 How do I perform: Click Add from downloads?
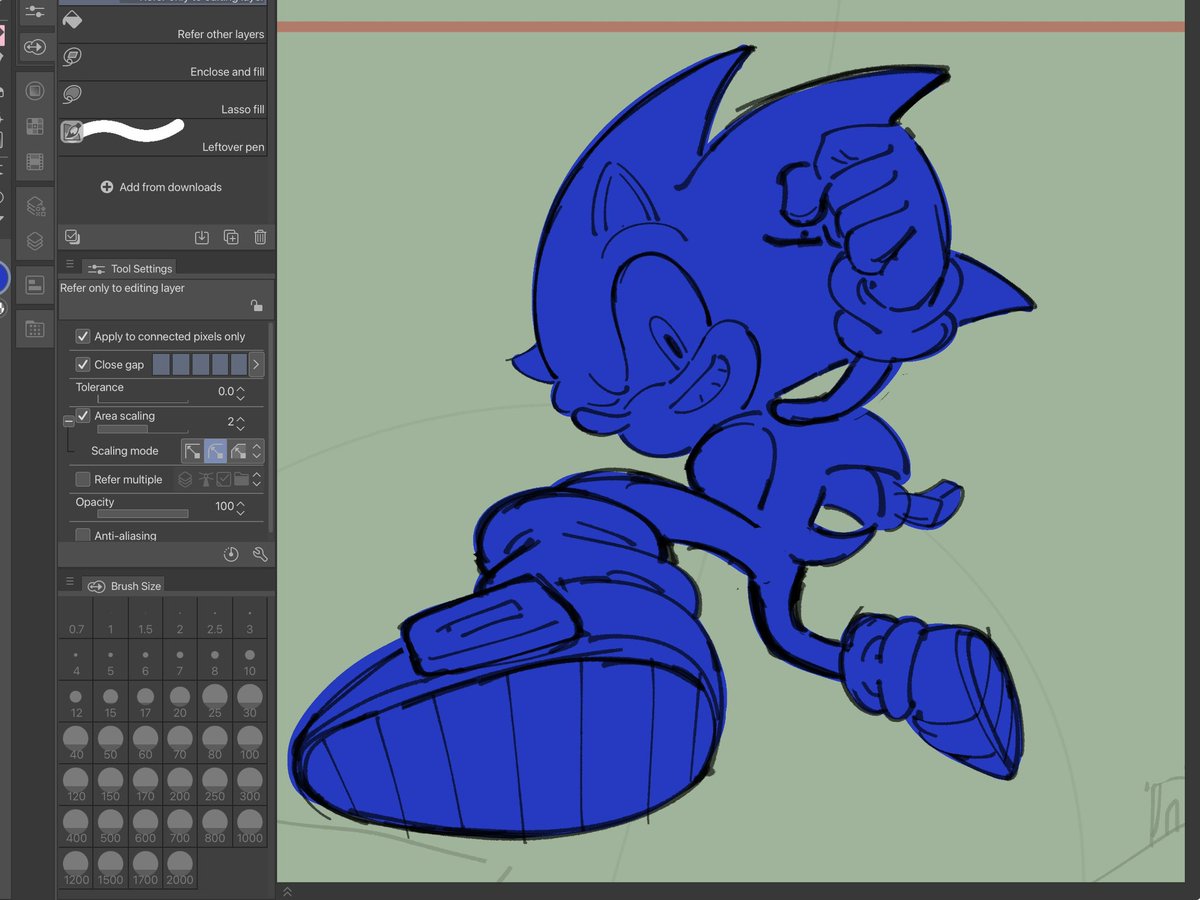coord(161,187)
